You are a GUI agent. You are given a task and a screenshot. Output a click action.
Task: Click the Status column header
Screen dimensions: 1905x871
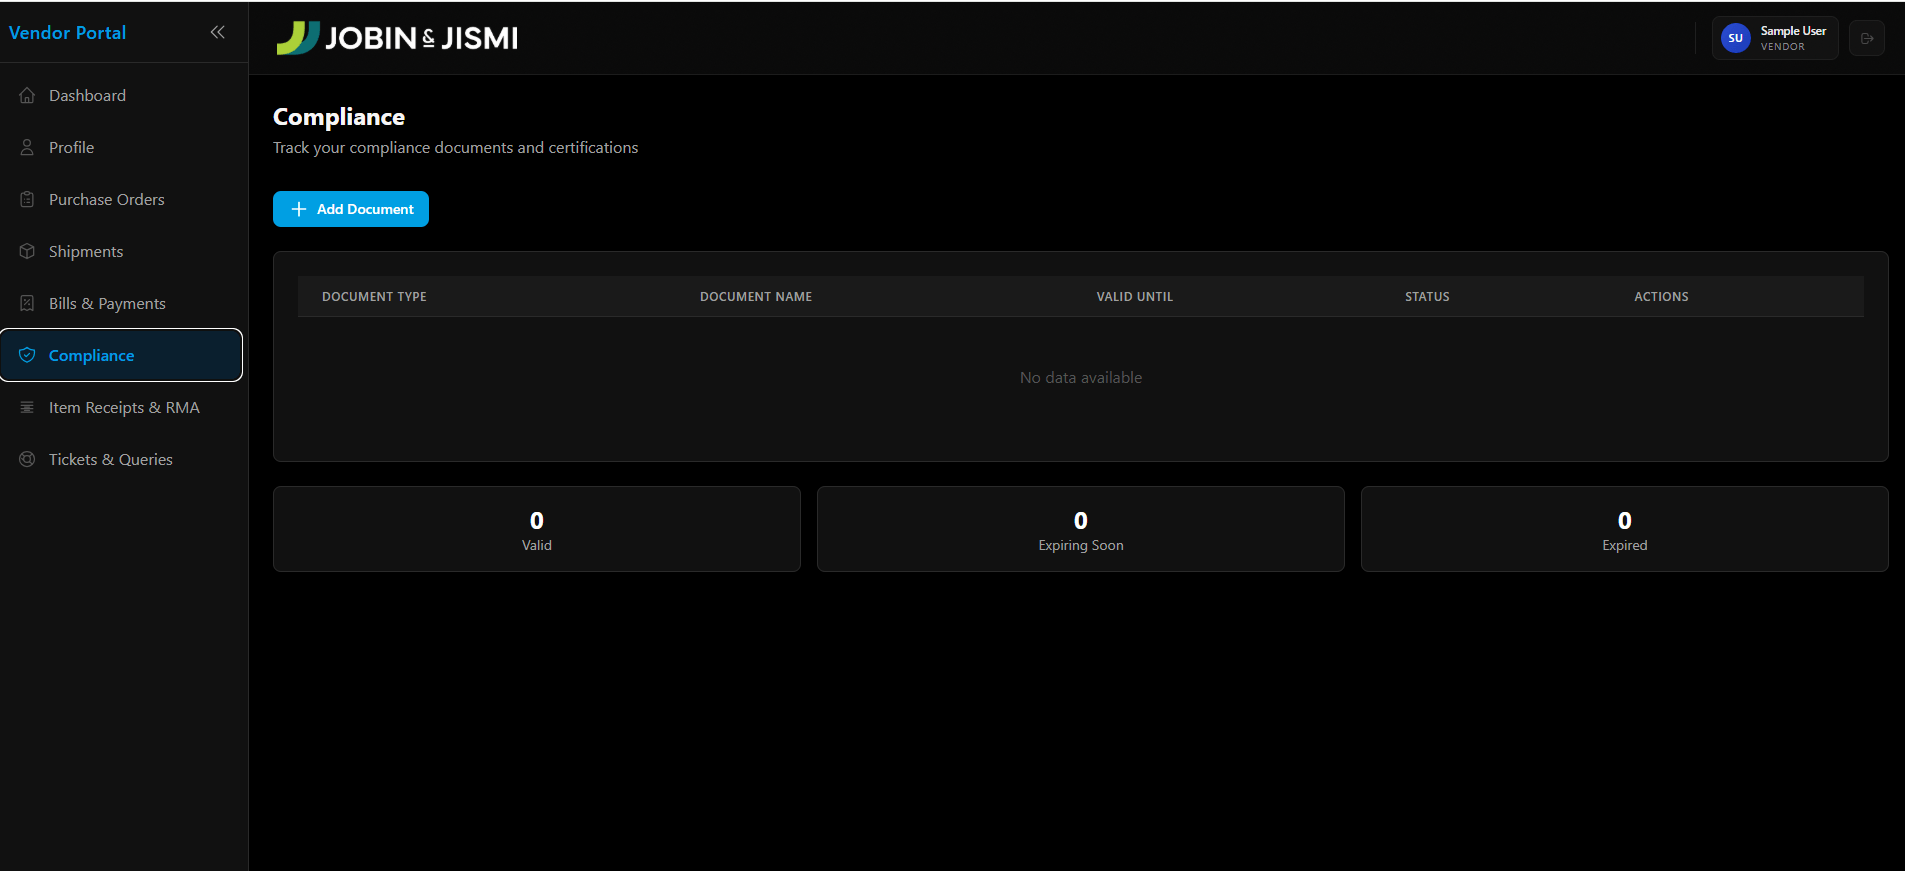tap(1427, 297)
